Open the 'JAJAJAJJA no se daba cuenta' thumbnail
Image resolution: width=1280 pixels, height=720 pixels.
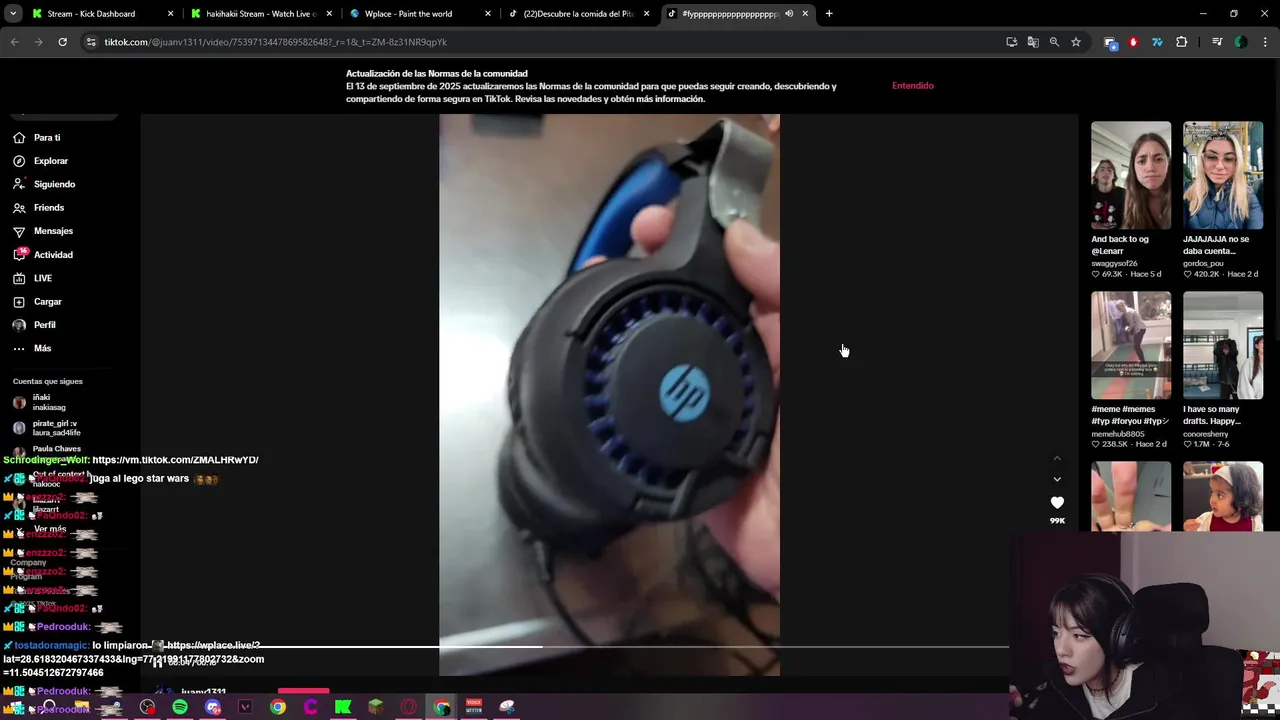pos(1223,176)
